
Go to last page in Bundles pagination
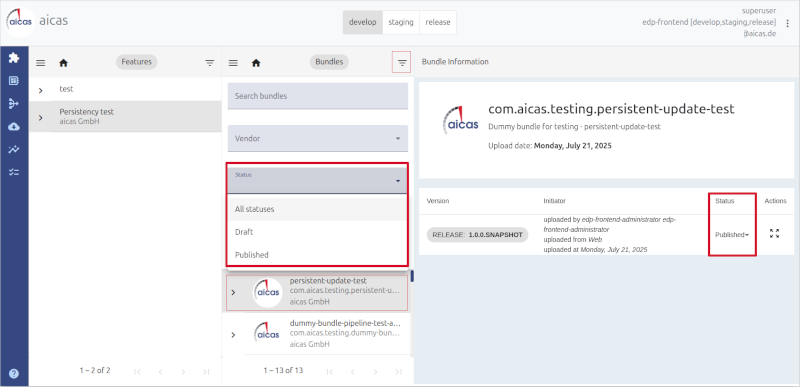pyautogui.click(x=398, y=371)
